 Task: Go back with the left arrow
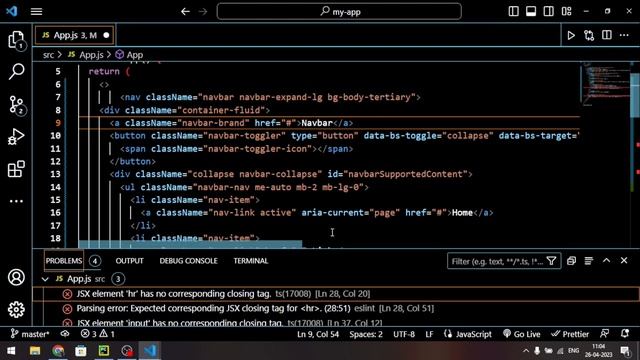click(x=185, y=11)
